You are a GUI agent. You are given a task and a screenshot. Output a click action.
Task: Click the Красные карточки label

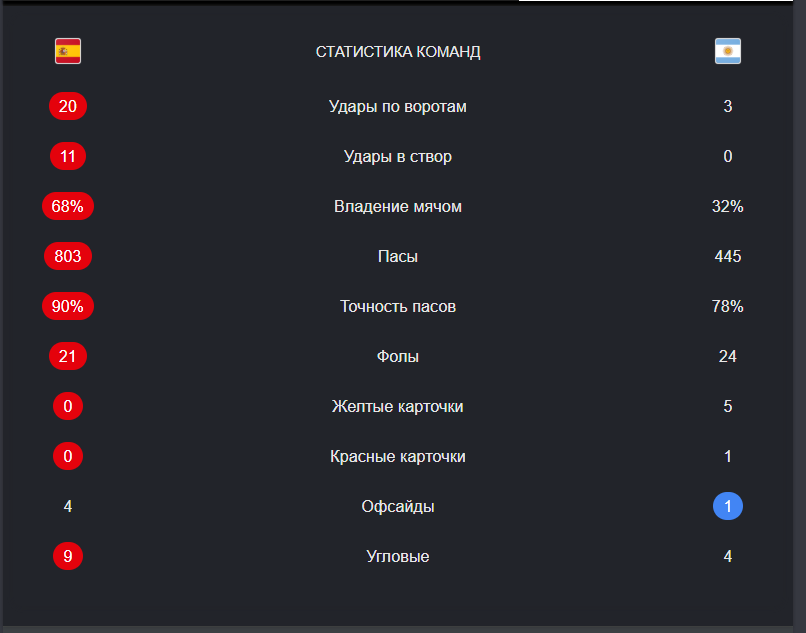pyautogui.click(x=398, y=456)
